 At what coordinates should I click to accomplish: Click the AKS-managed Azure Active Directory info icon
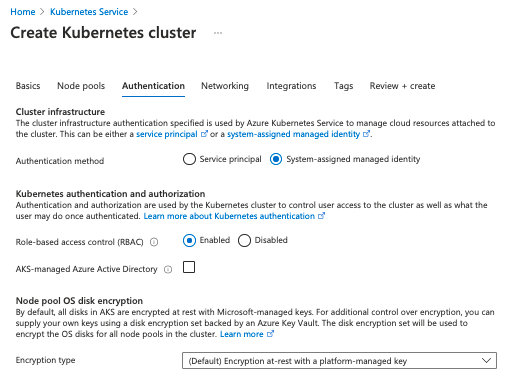(168, 269)
